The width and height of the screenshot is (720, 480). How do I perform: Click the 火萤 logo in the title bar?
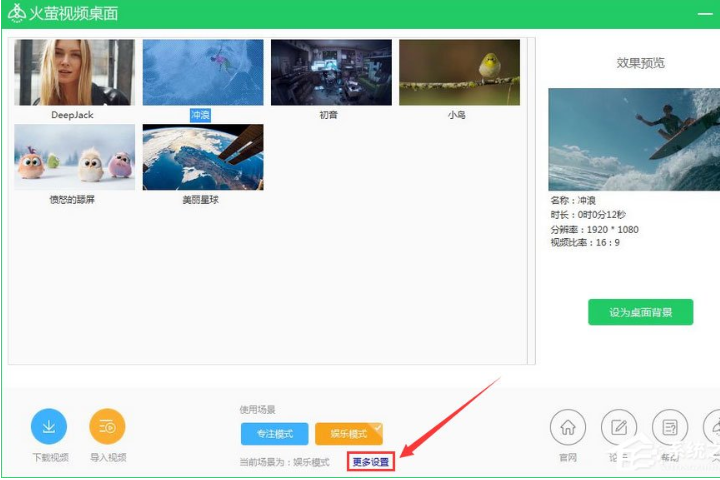point(17,13)
